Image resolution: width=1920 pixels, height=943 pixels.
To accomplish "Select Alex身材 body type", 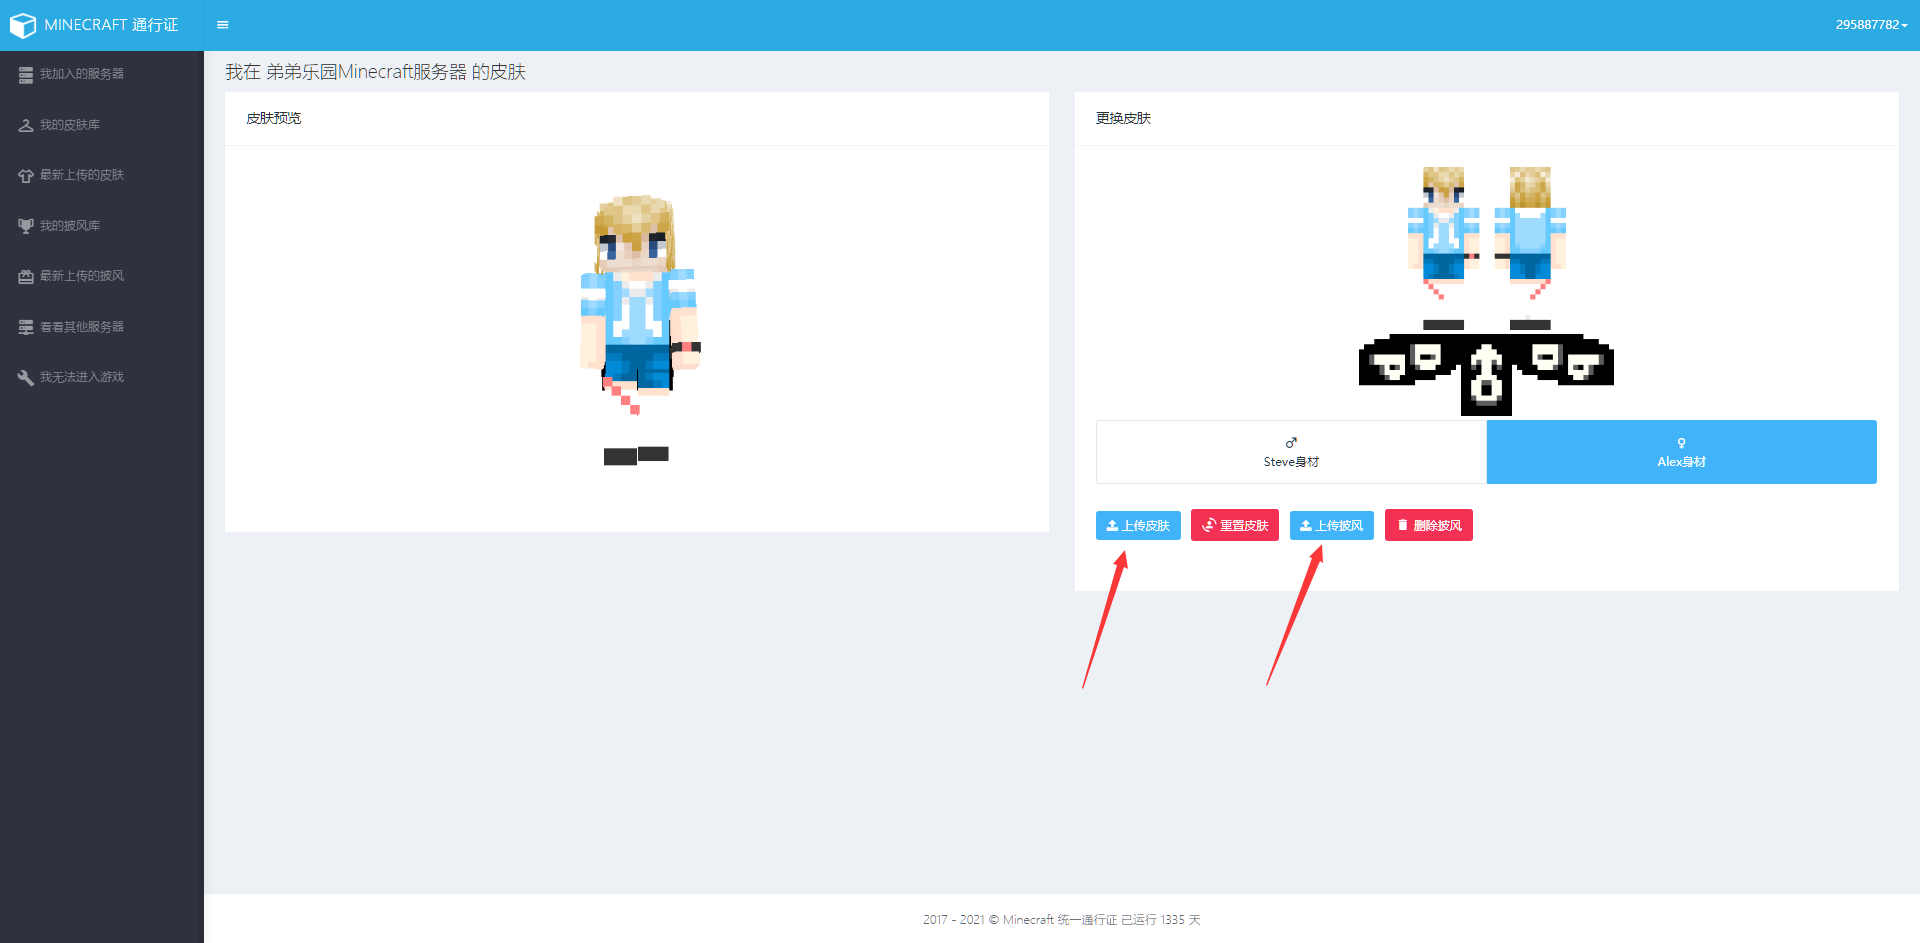I will [x=1681, y=452].
